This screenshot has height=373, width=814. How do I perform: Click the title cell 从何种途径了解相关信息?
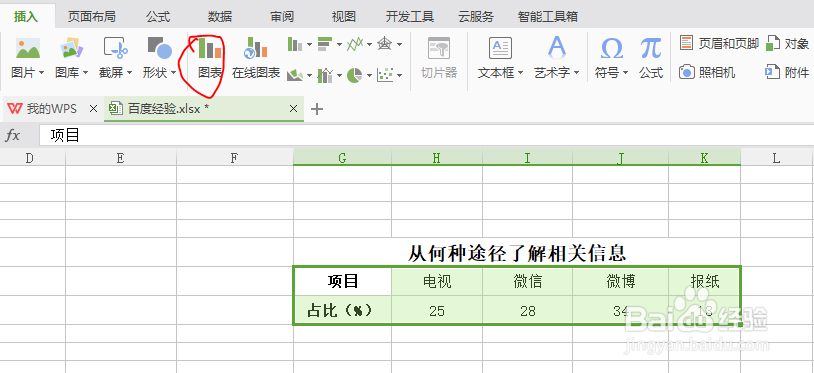tap(517, 253)
